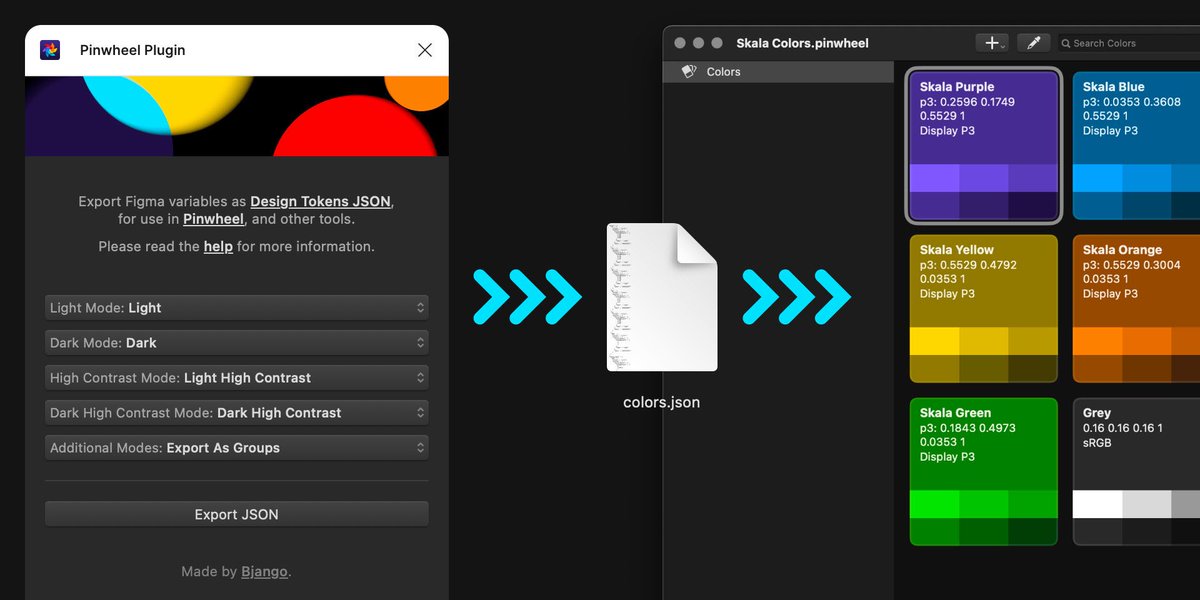This screenshot has height=600, width=1200.
Task: Click the 'Display P3' label in Skala Yellow
Action: (947, 294)
